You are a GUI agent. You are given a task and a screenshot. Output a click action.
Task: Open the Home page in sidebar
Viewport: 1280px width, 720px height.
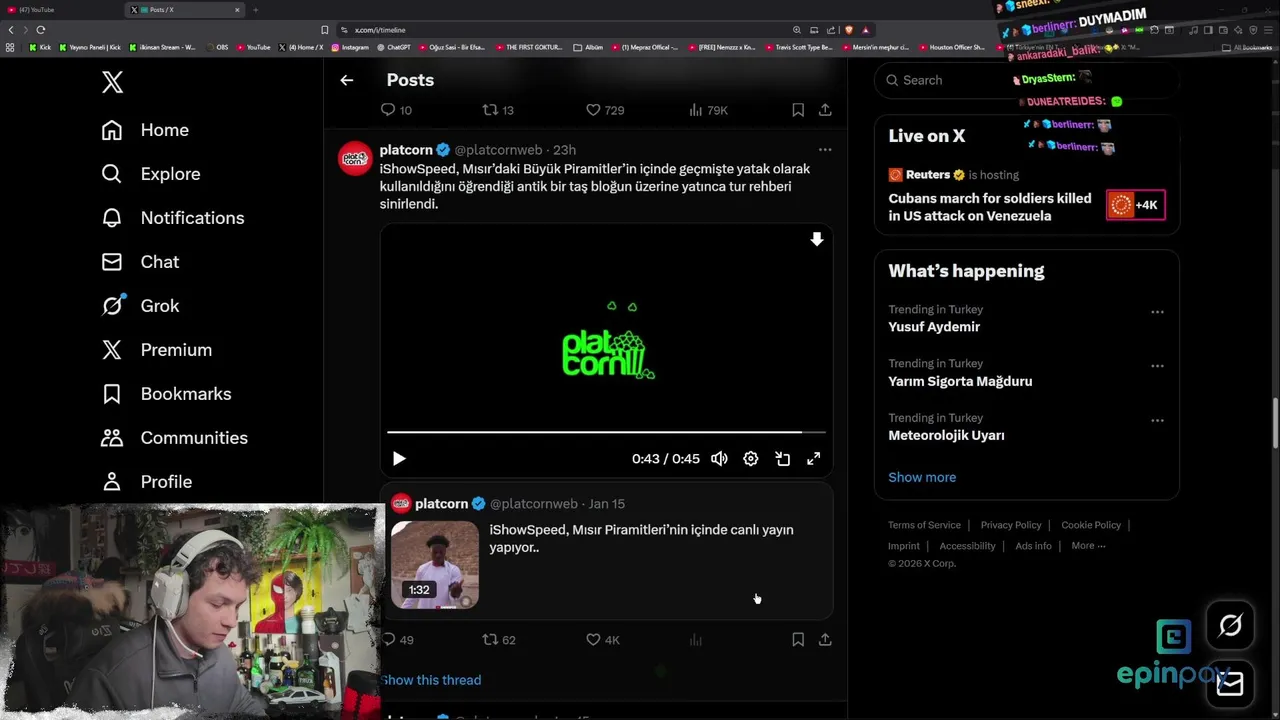pyautogui.click(x=145, y=130)
